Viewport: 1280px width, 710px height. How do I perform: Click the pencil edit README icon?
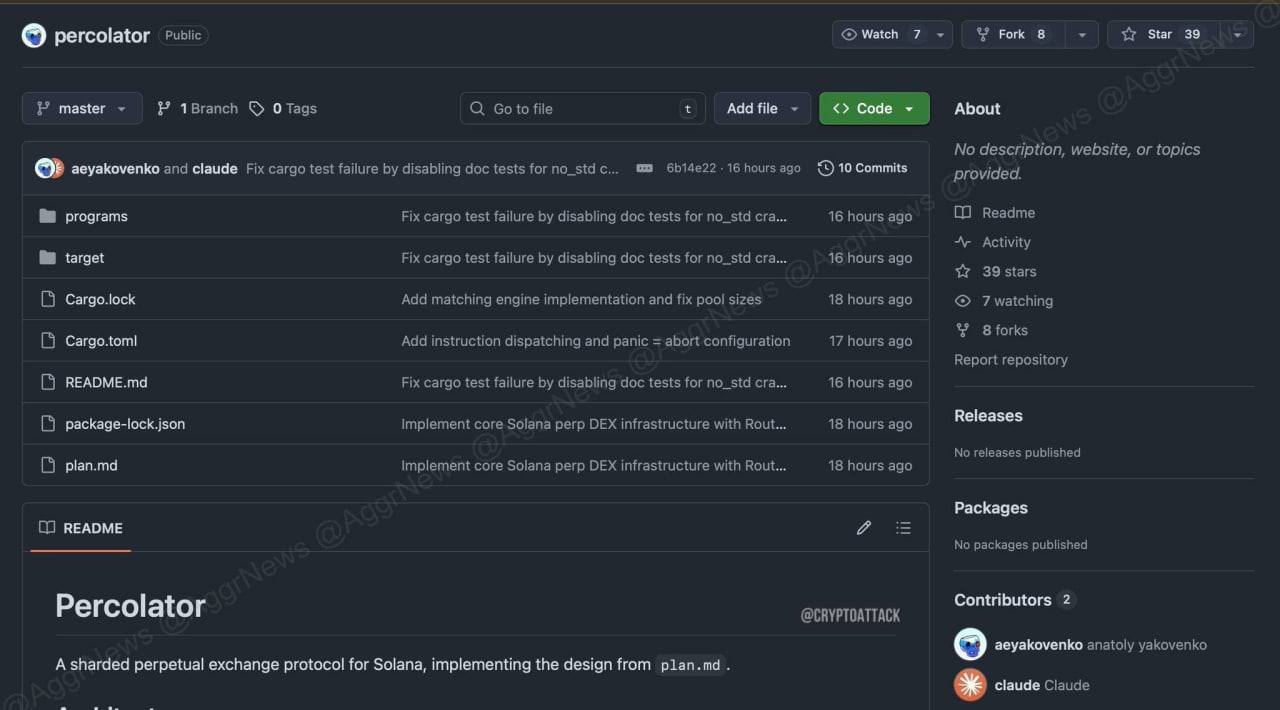[864, 528]
